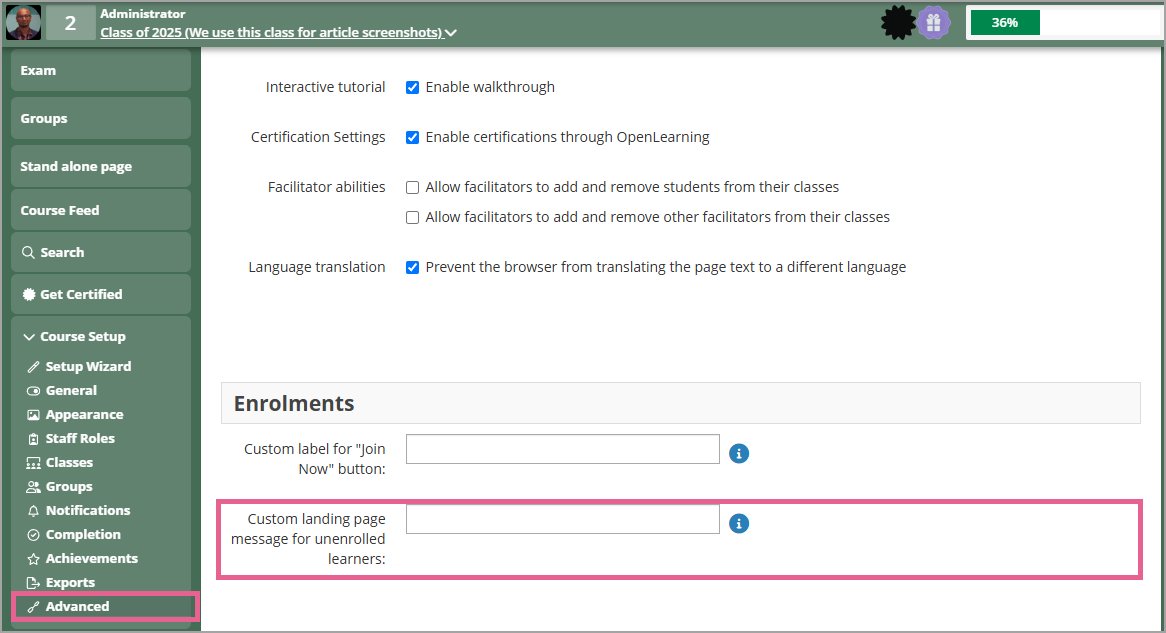The height and width of the screenshot is (633, 1166).
Task: Click the black badge icon in header
Action: [898, 23]
